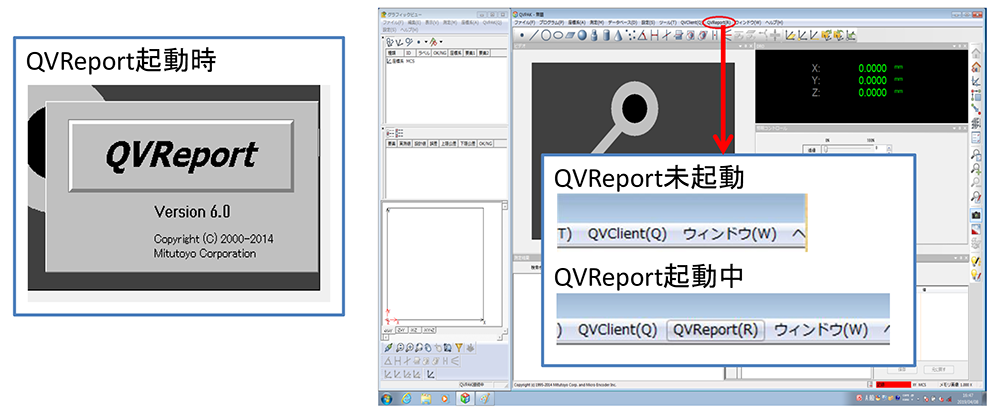
Task: Click 上限公差 column header in results table
Action: (449, 144)
